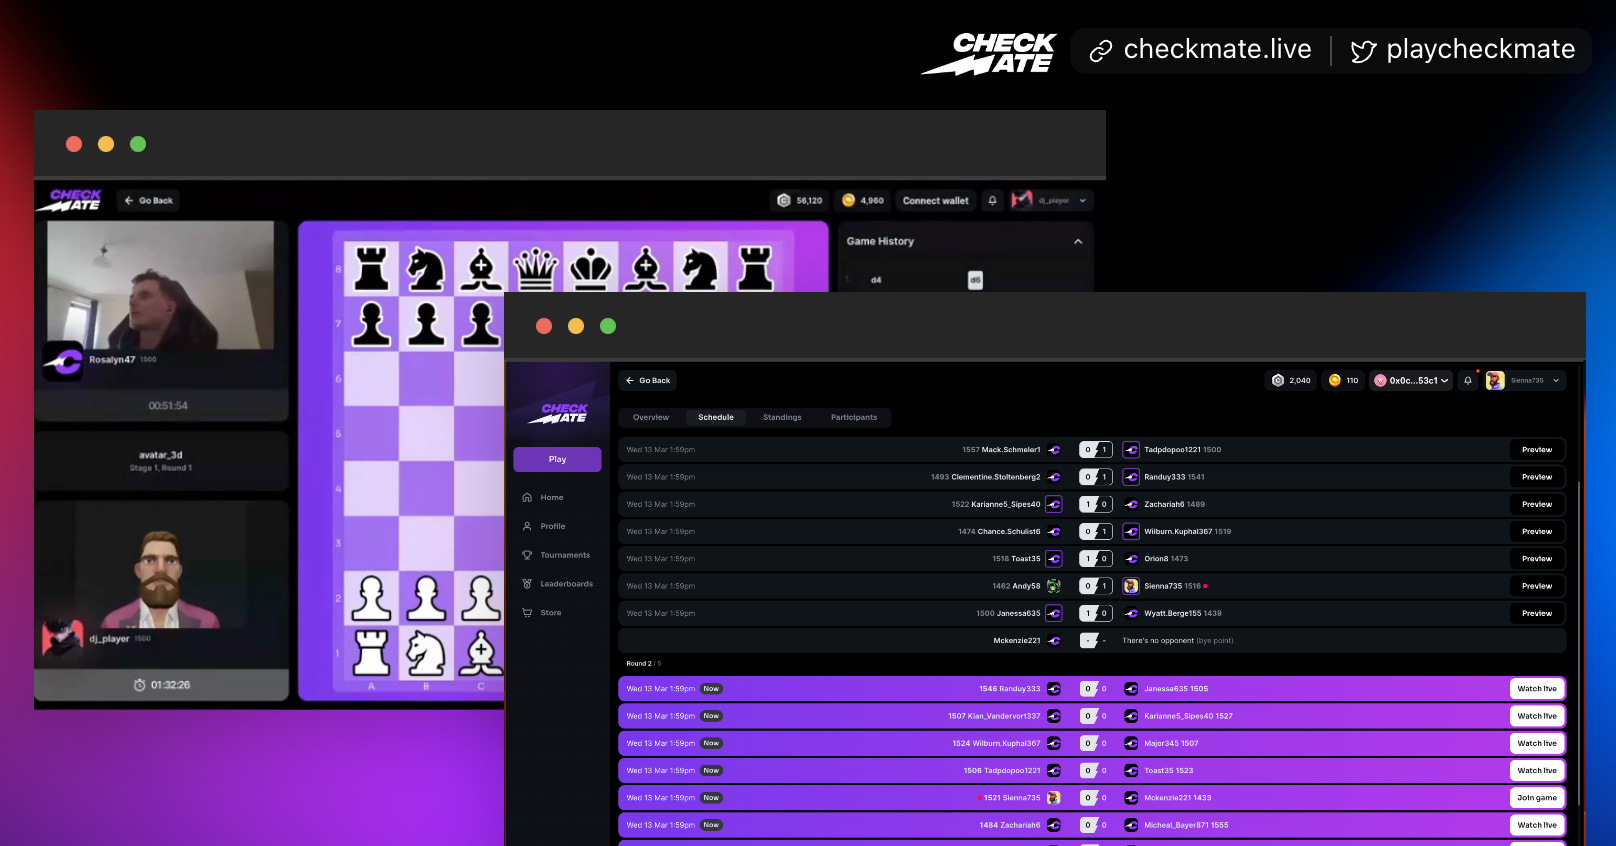This screenshot has height=846, width=1616.
Task: Open the Connect wallet button in the chess window
Action: point(935,201)
